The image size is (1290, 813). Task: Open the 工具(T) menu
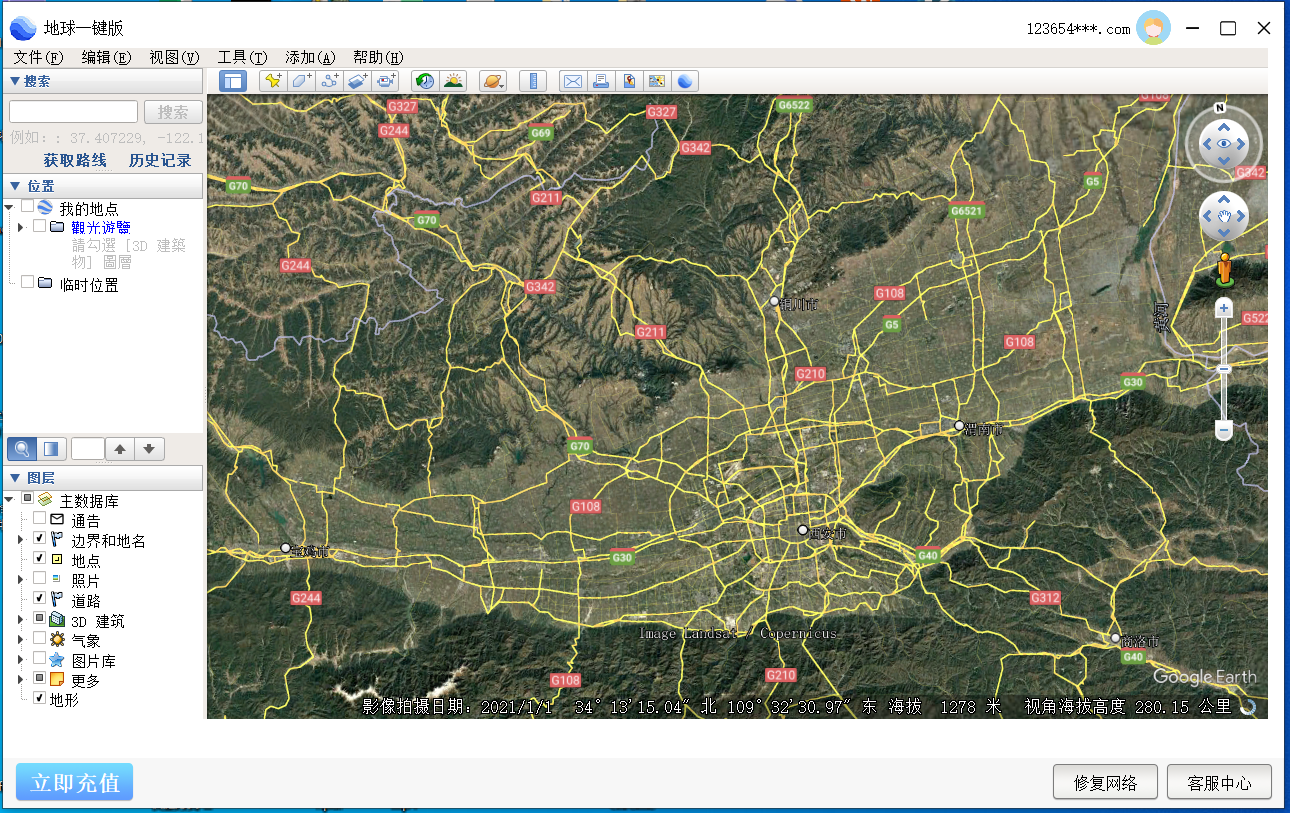pos(242,57)
